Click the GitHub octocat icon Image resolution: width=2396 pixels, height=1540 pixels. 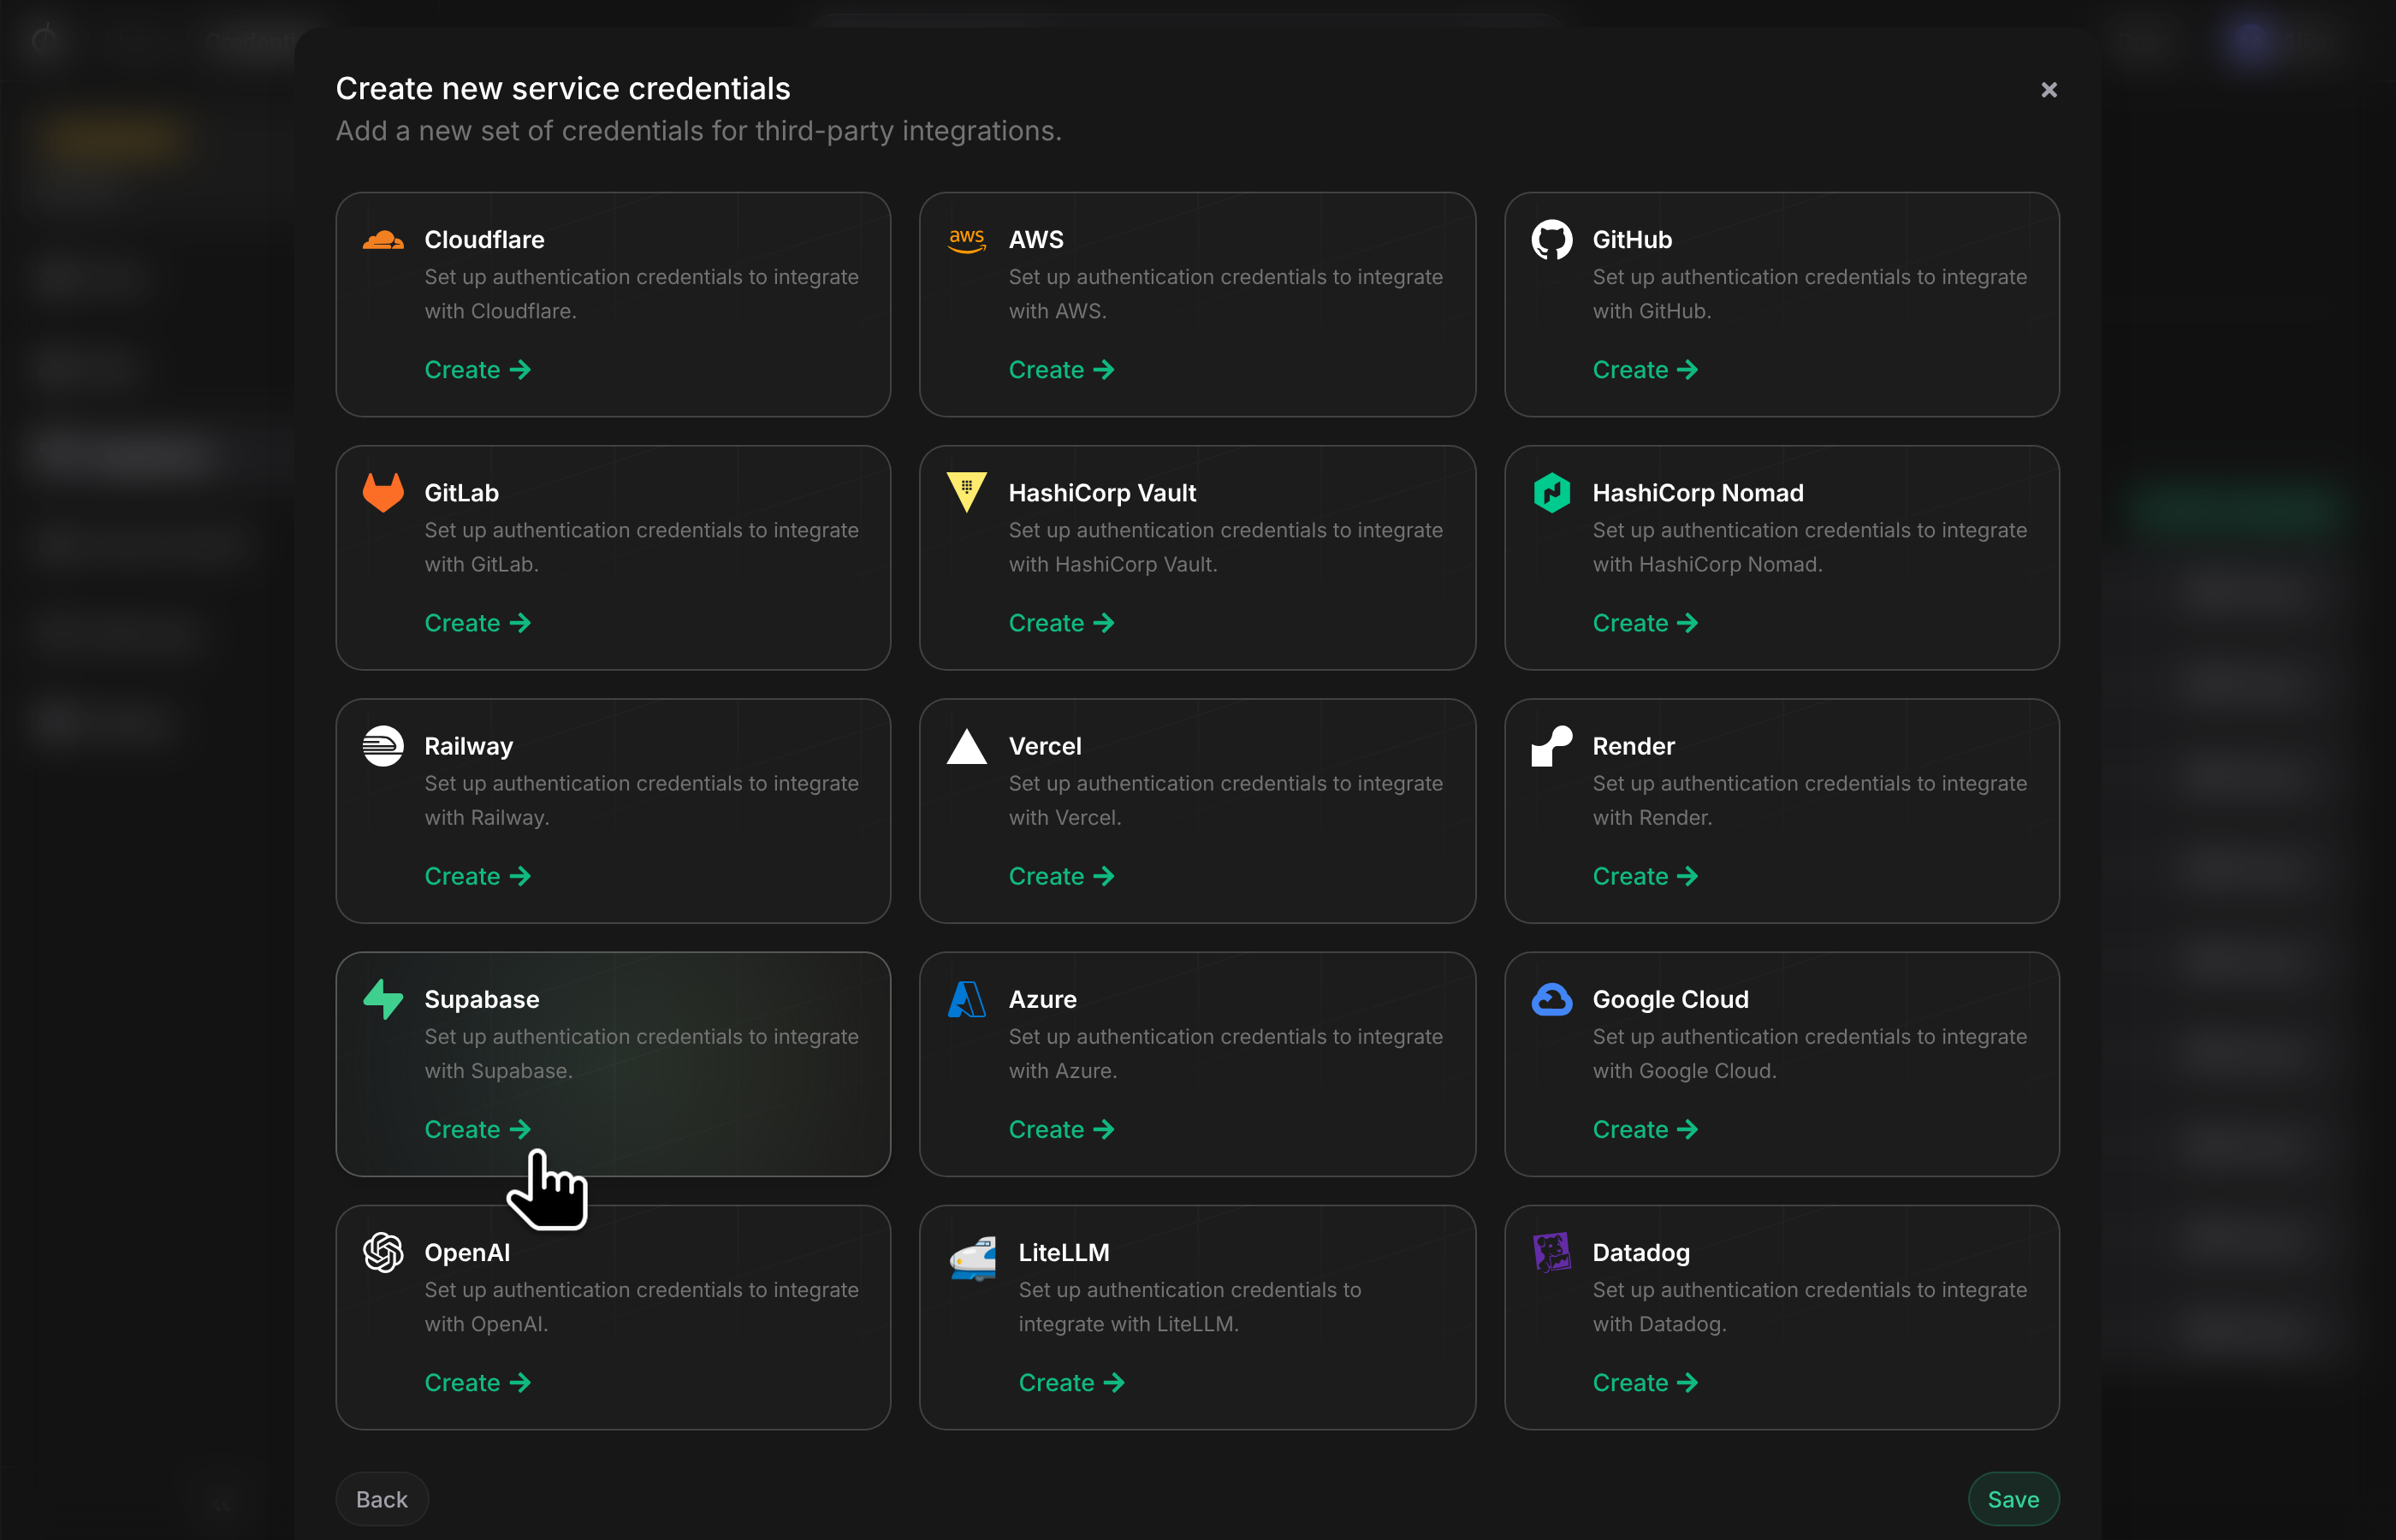(1551, 240)
